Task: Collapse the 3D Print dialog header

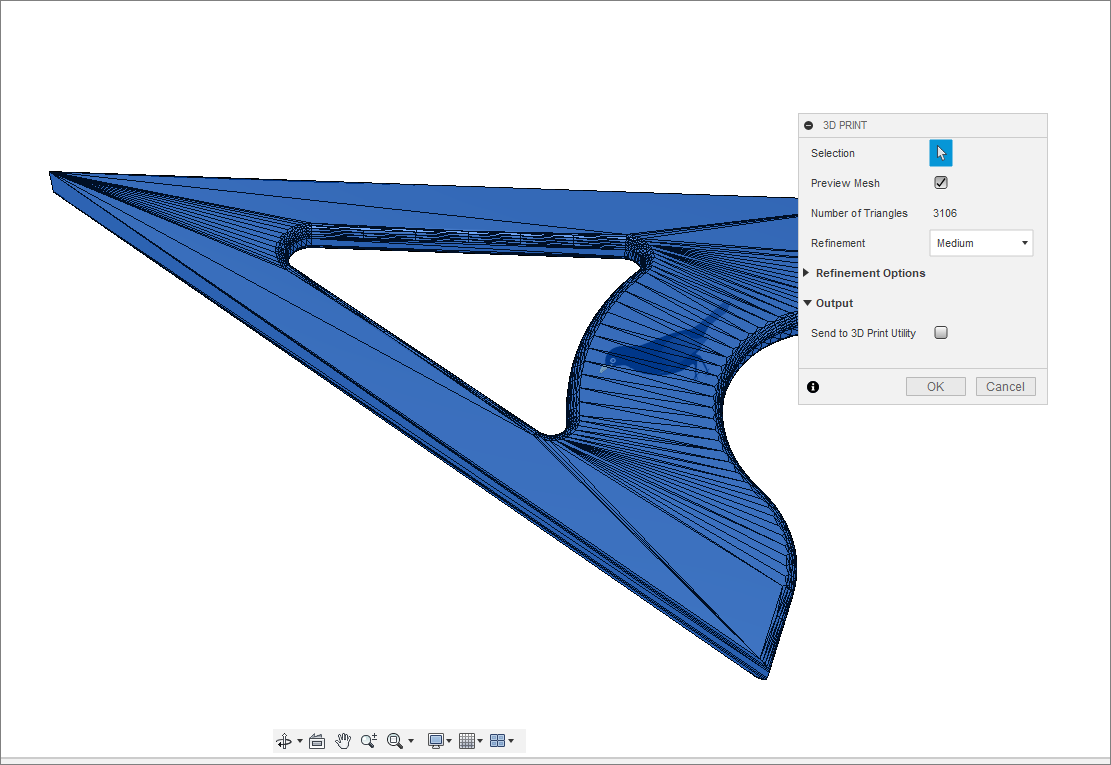Action: (x=808, y=124)
